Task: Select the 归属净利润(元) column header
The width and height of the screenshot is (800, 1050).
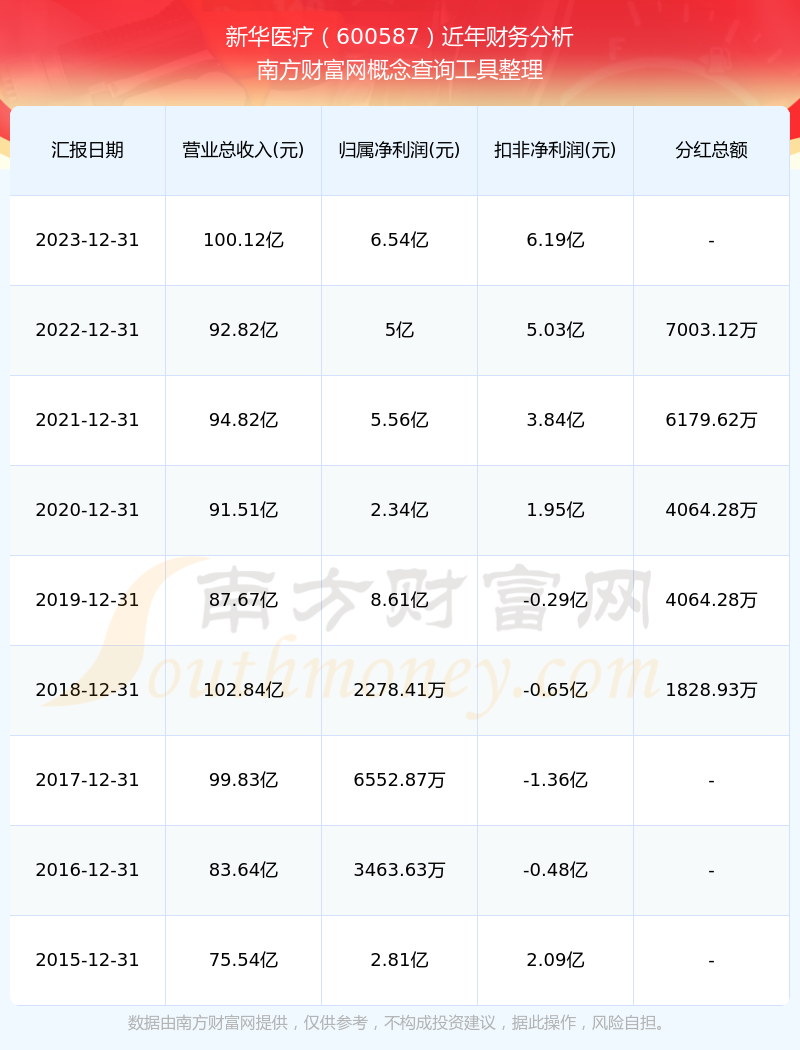Action: [400, 150]
